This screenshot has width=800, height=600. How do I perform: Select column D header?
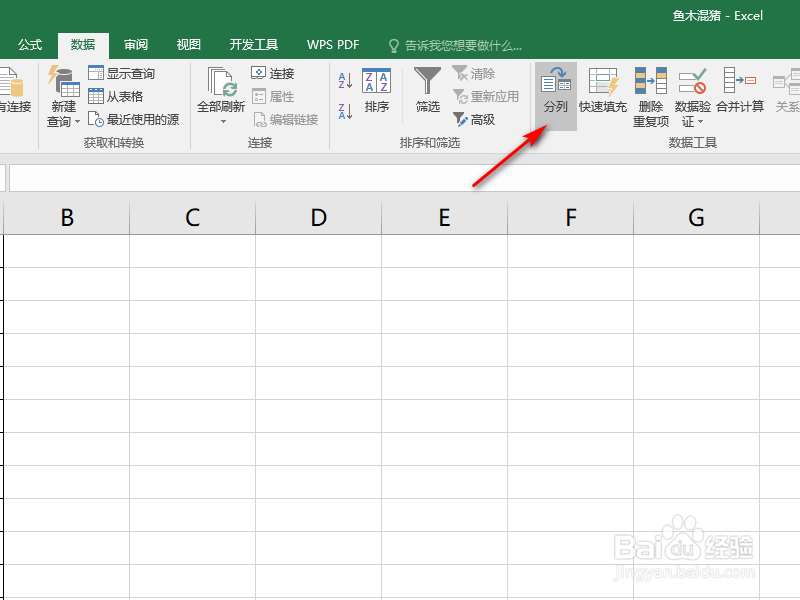point(318,218)
